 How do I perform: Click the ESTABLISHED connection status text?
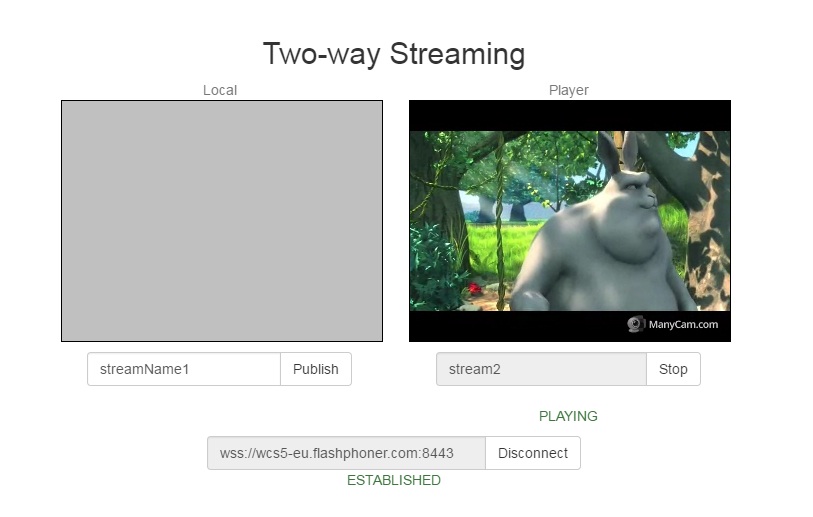[x=393, y=480]
